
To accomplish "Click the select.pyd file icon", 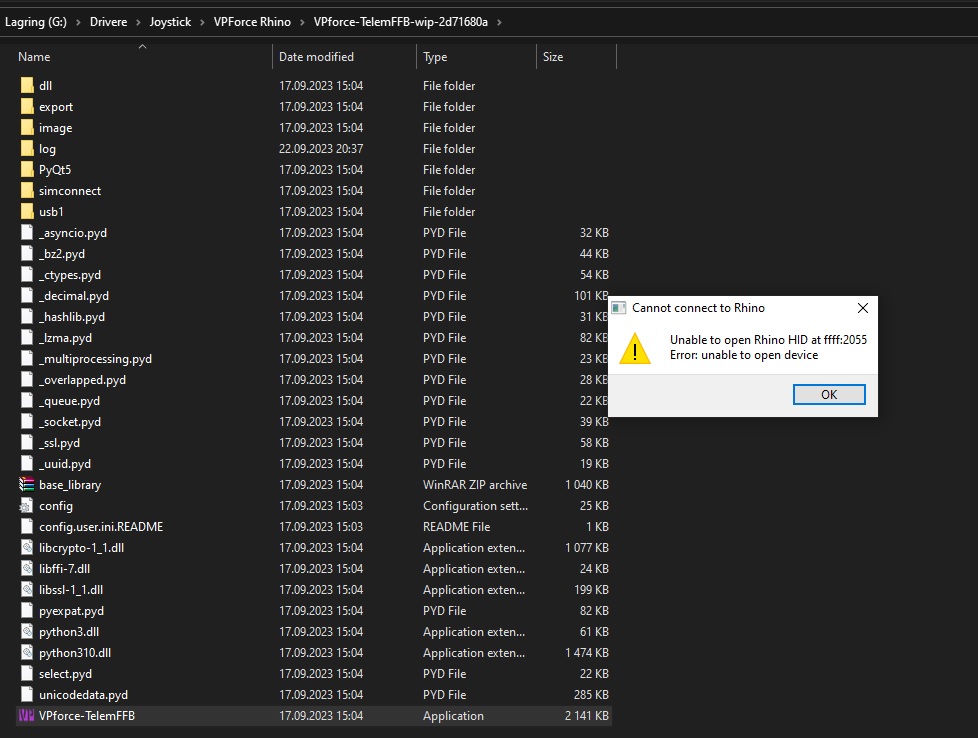I will point(27,673).
